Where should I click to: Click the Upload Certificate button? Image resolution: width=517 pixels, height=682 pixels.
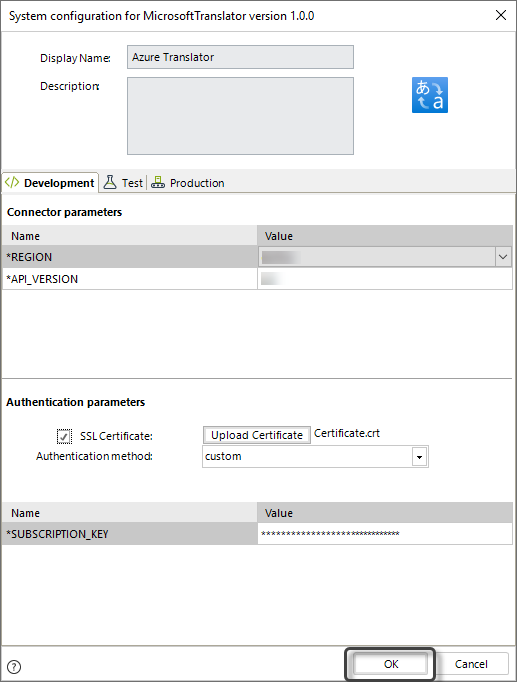[257, 435]
